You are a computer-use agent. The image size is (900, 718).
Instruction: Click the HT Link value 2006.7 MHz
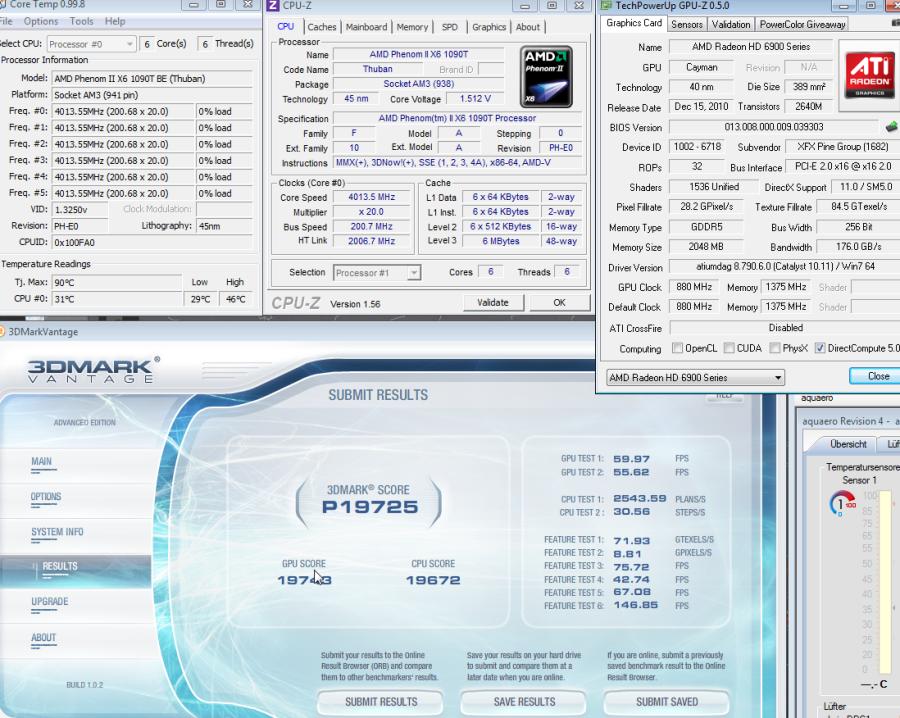(371, 241)
